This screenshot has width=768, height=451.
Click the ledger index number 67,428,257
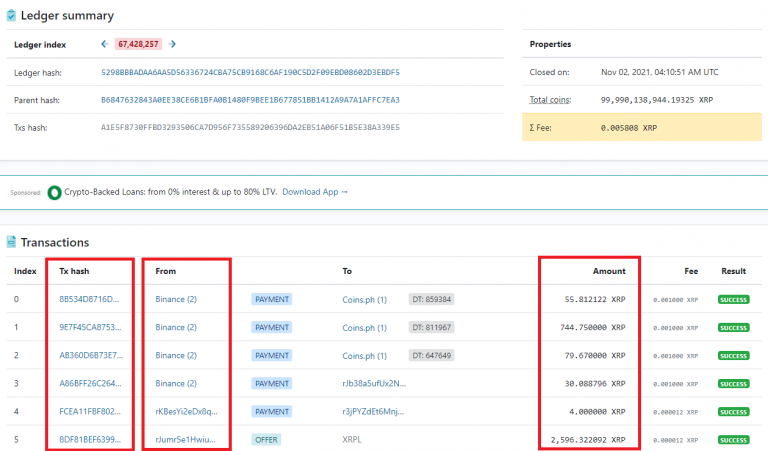[139, 44]
